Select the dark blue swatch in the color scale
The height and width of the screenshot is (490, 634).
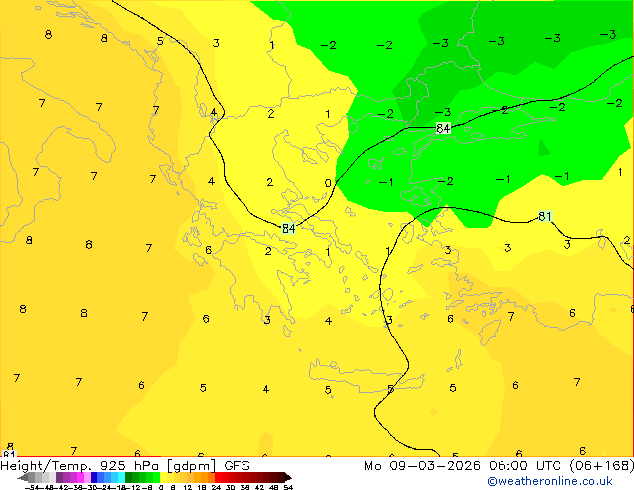(94, 478)
